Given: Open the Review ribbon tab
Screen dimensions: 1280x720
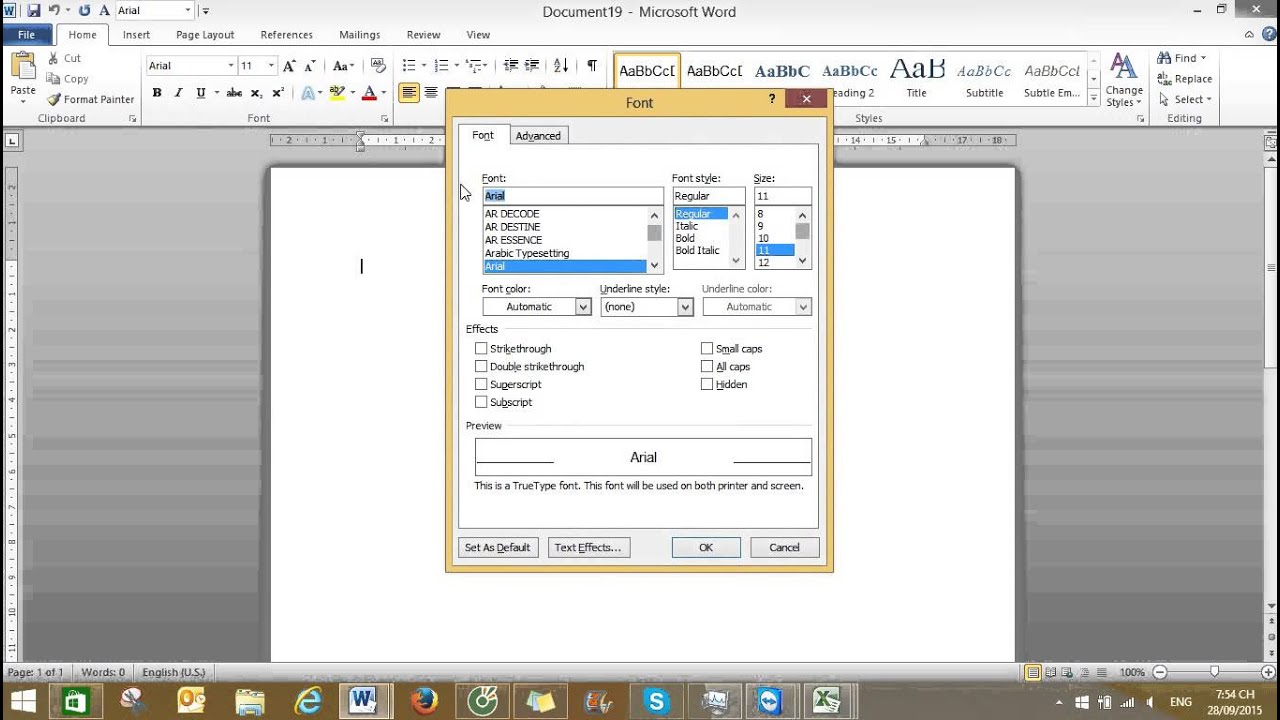Looking at the screenshot, I should tap(423, 35).
